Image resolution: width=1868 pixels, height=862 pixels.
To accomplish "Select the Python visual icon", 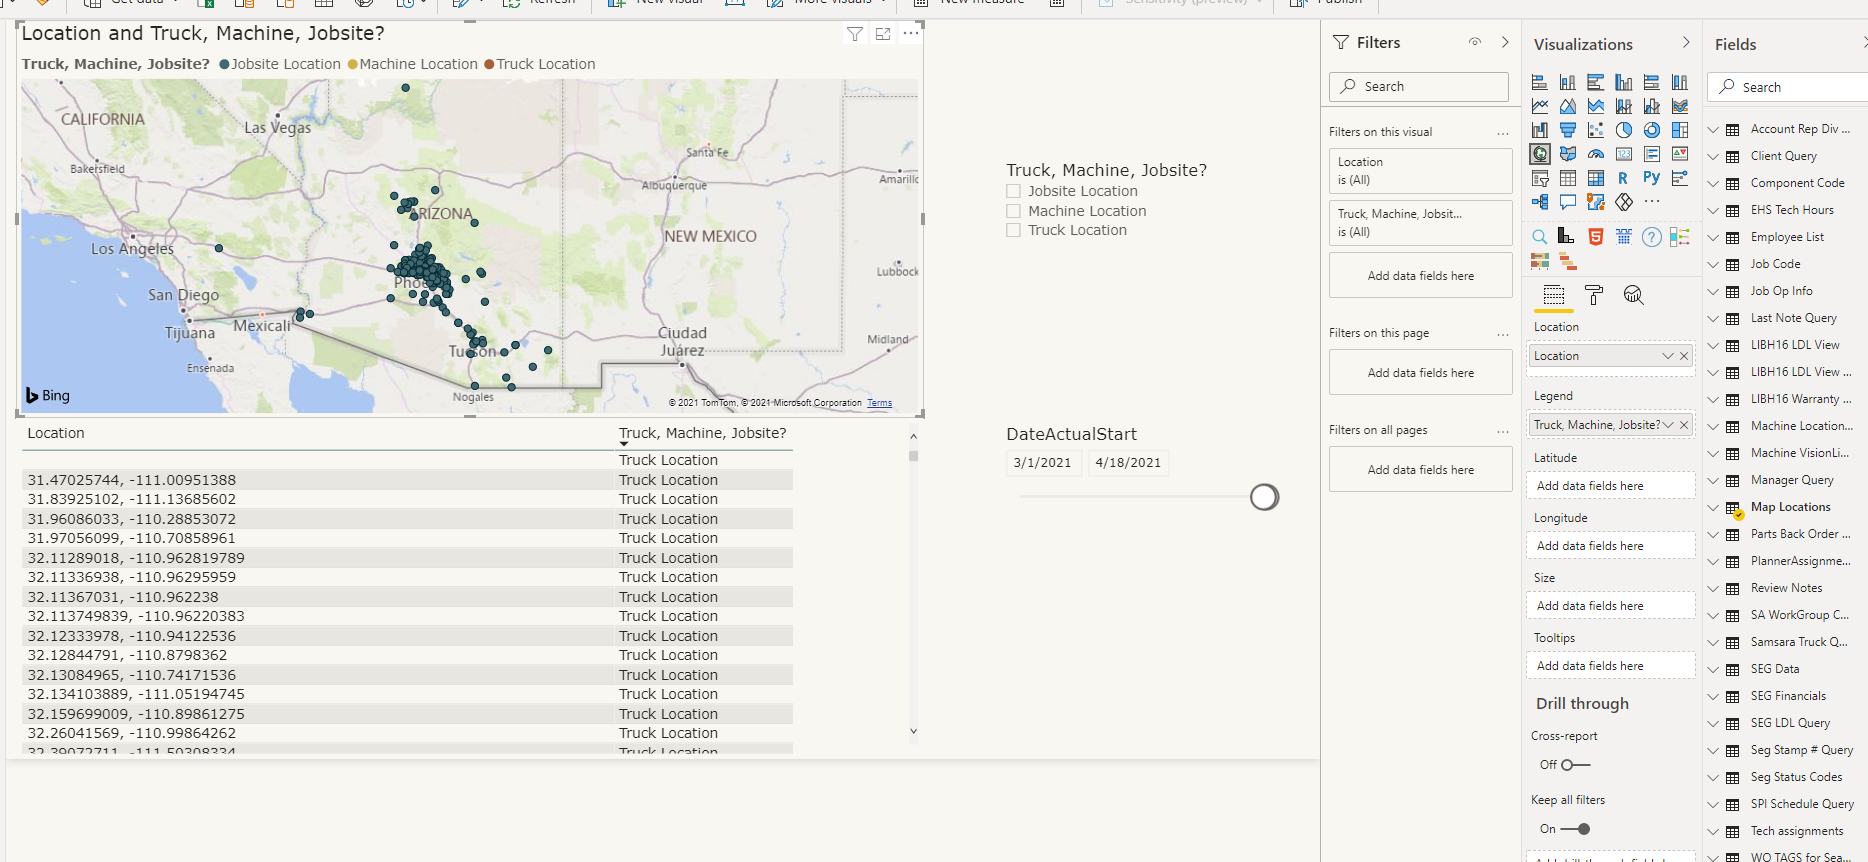I will point(1652,178).
